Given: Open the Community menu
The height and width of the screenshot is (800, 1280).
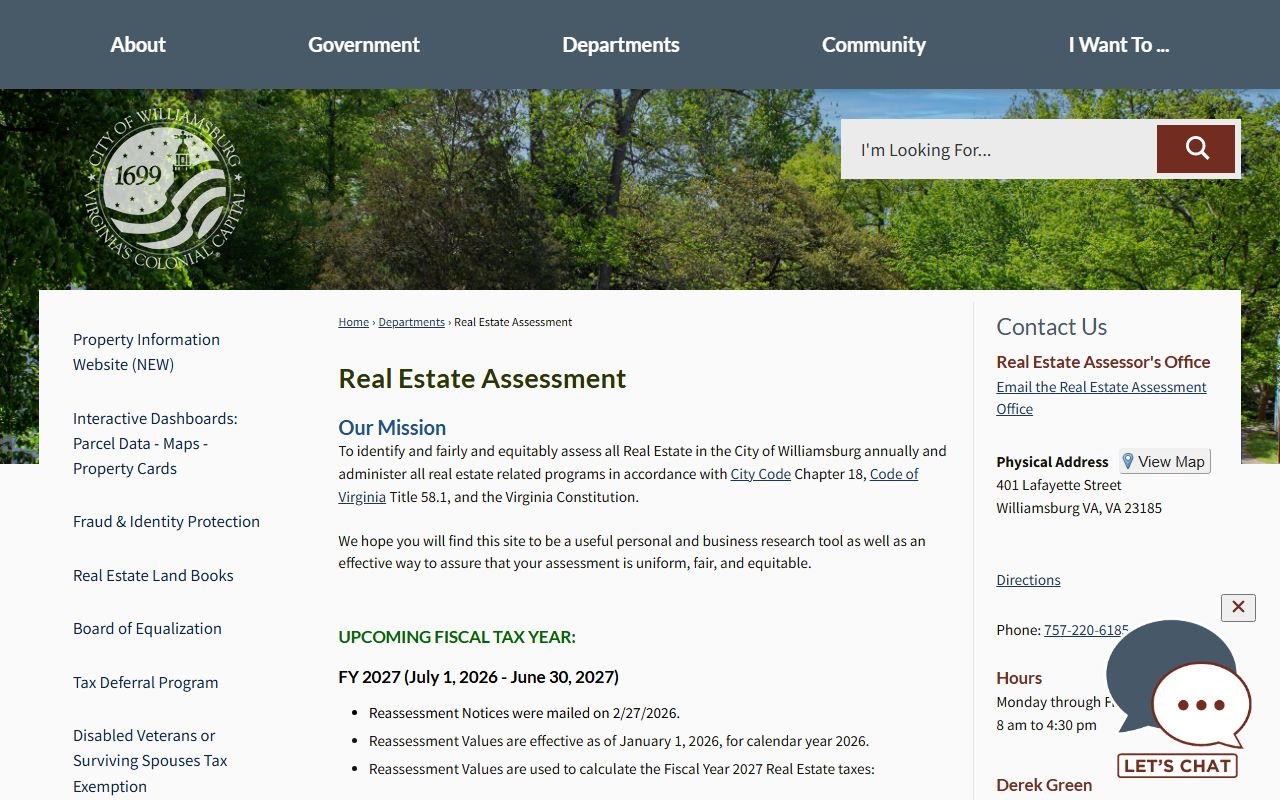Looking at the screenshot, I should 874,44.
